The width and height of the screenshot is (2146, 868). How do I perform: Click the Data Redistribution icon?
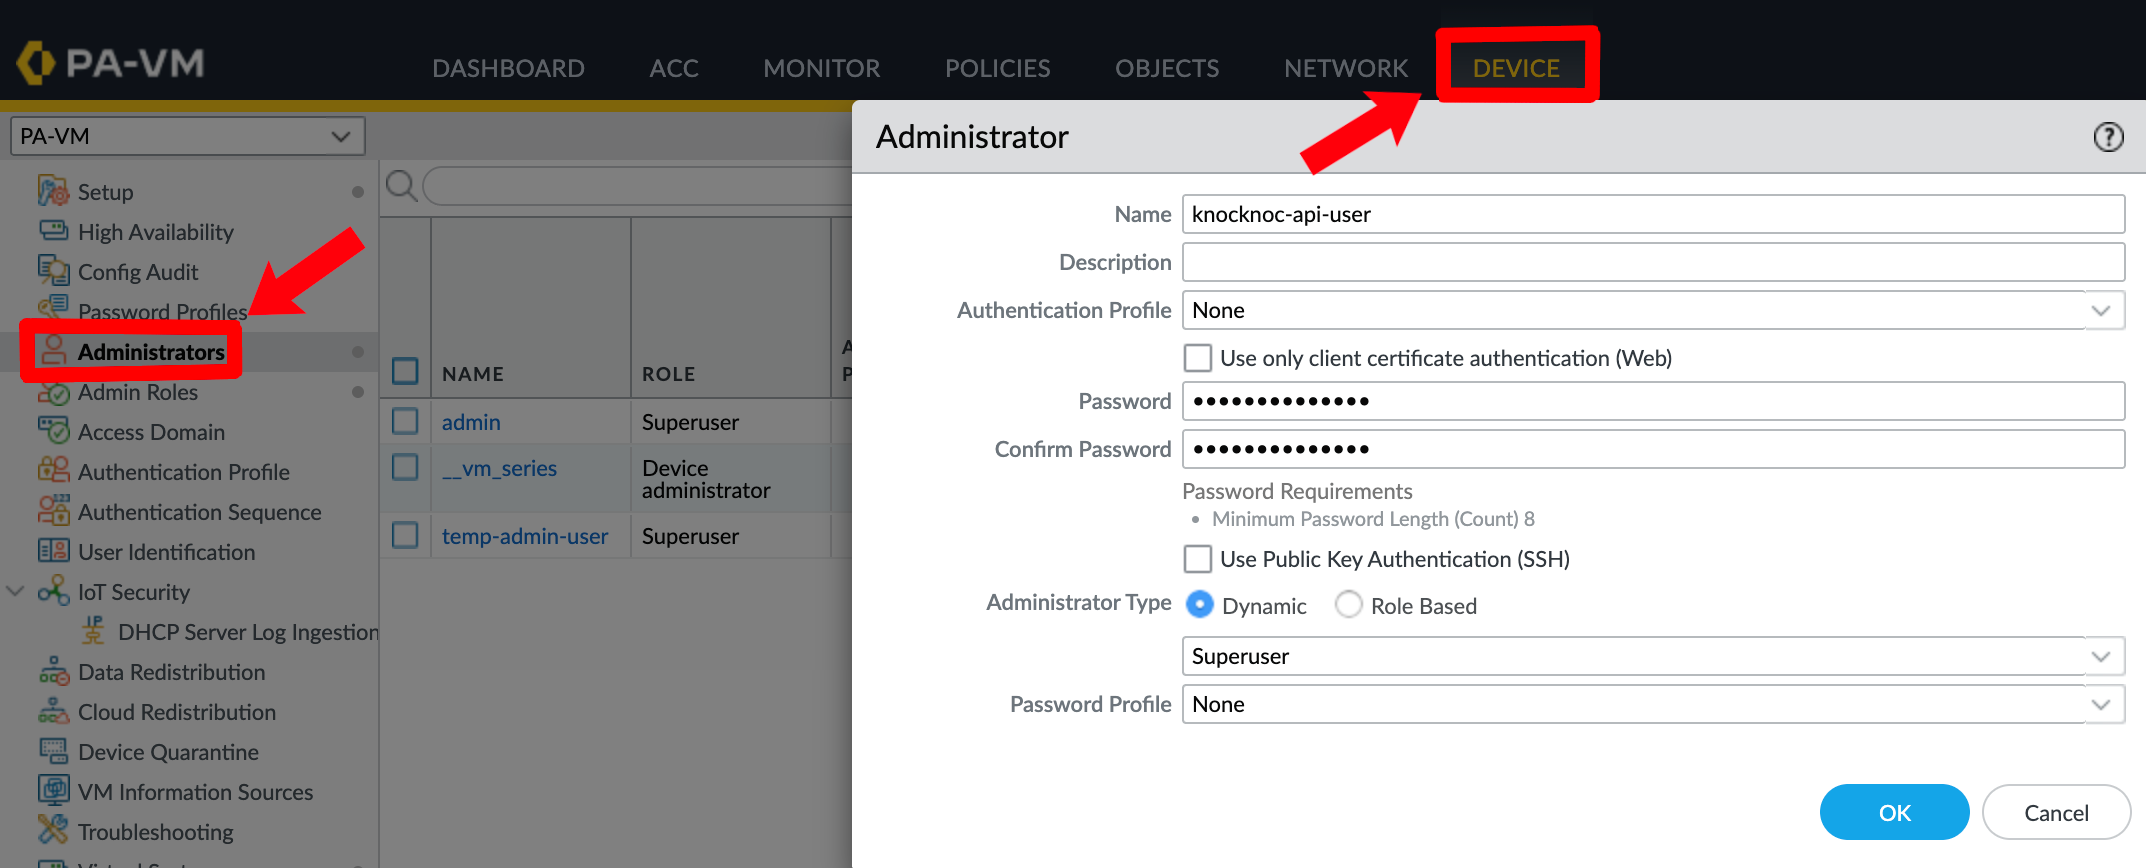click(x=53, y=671)
